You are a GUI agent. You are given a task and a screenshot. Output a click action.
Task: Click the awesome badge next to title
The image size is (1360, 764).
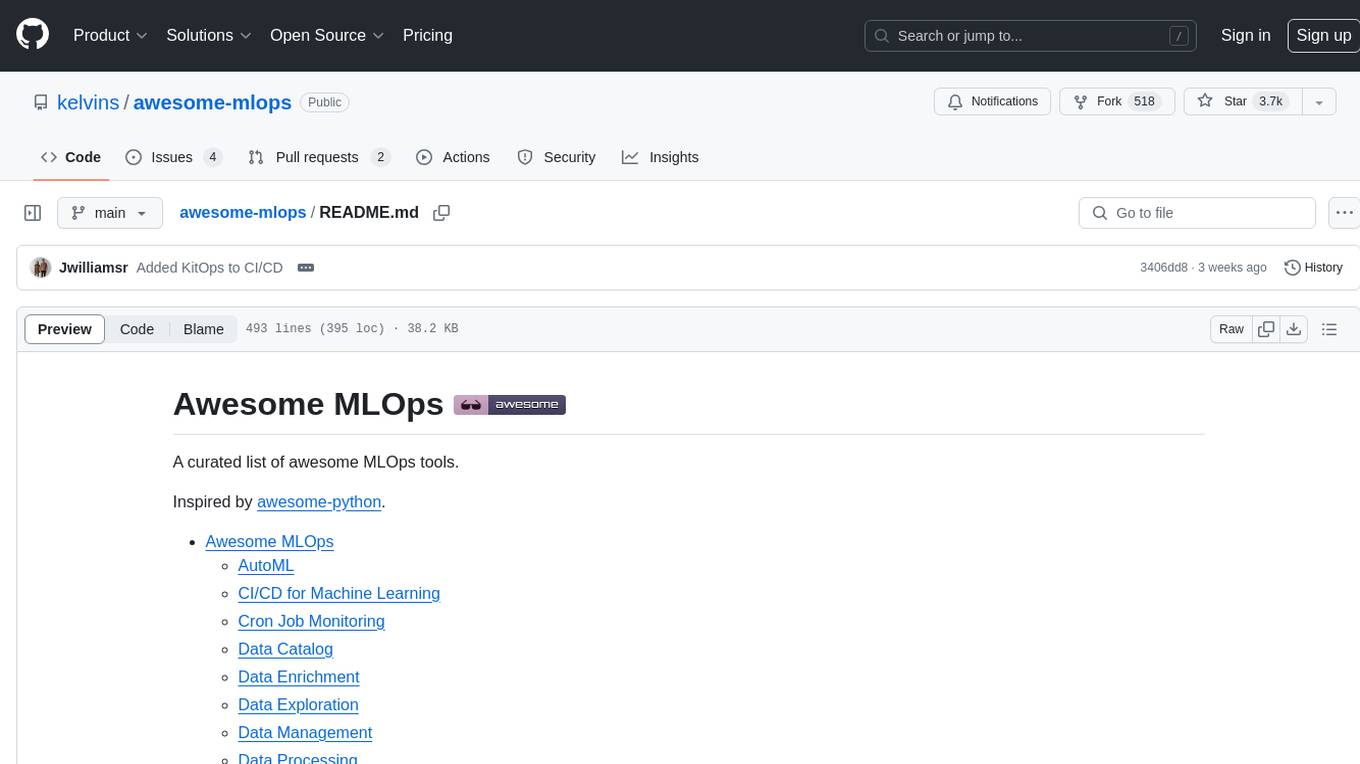[x=510, y=405]
